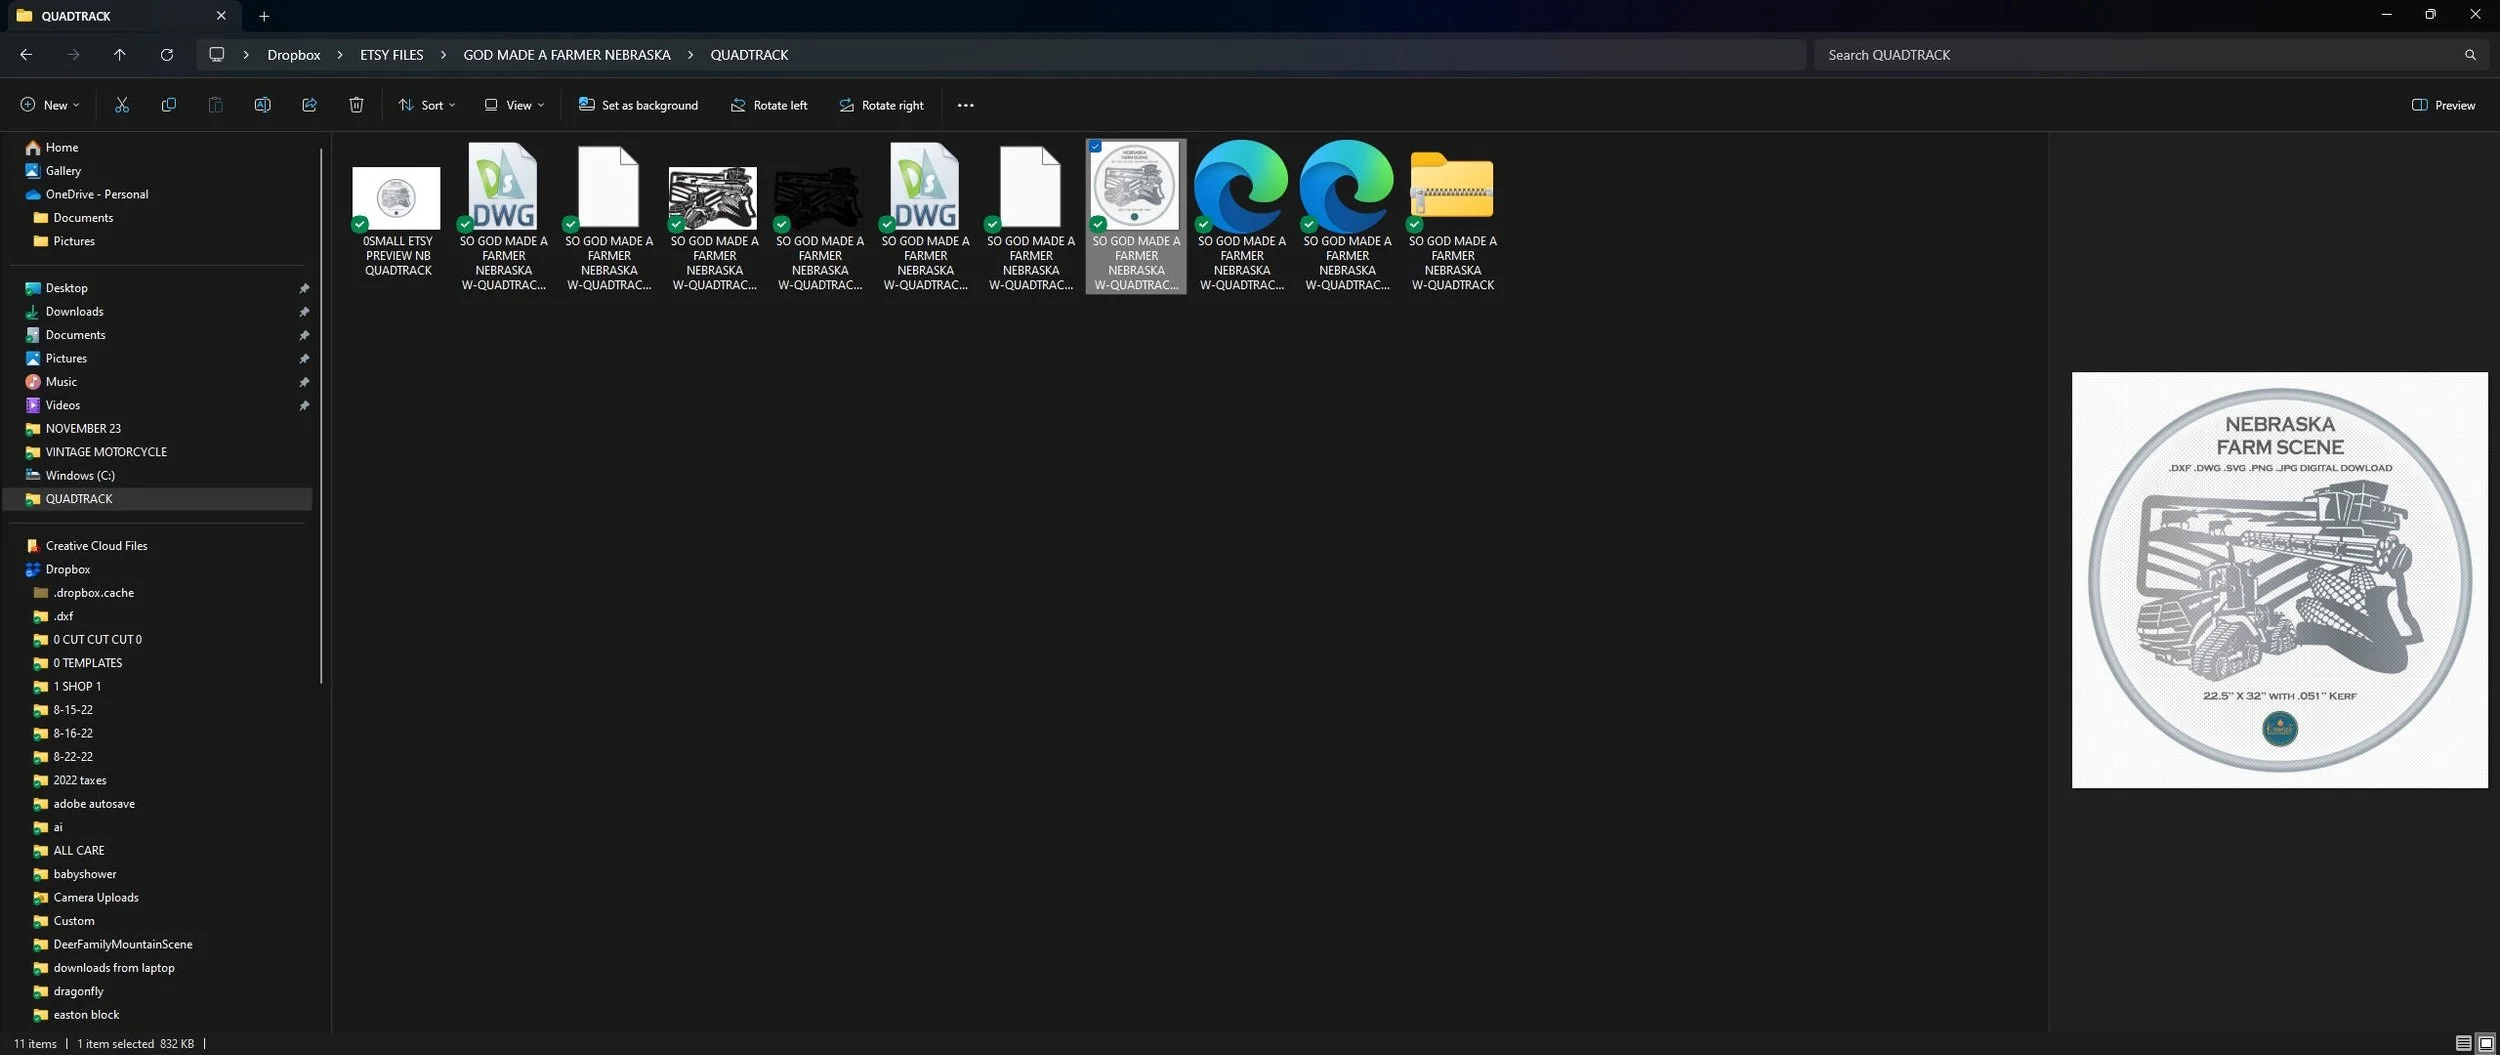The height and width of the screenshot is (1055, 2500).
Task: Open 0 TEMPLATES folder under Dropbox
Action: 87,663
